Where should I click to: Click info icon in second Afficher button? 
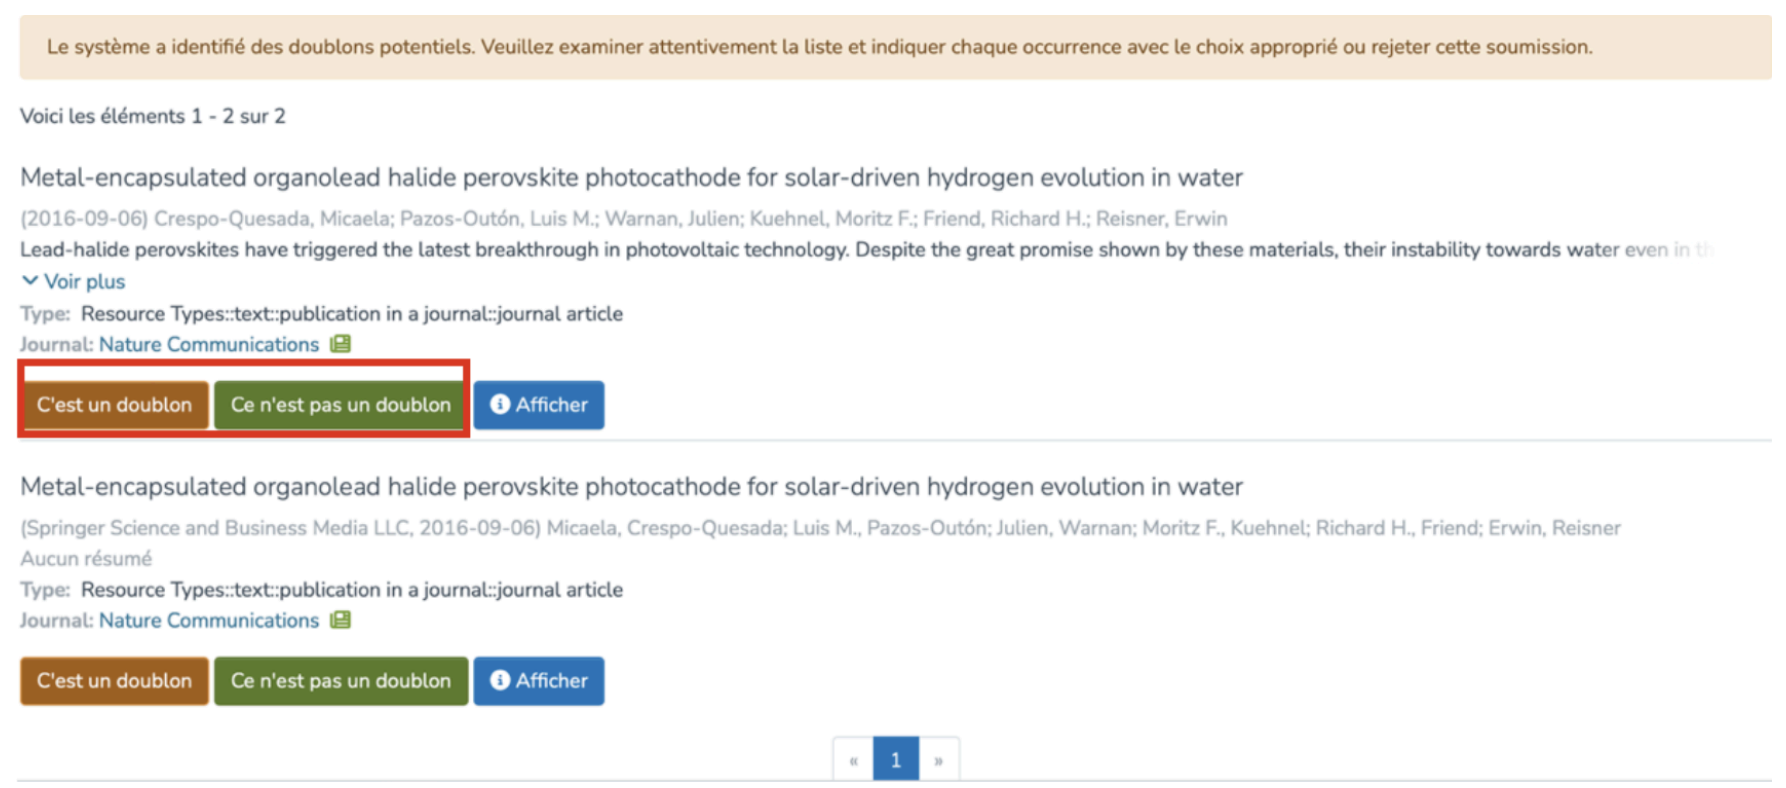click(x=500, y=680)
